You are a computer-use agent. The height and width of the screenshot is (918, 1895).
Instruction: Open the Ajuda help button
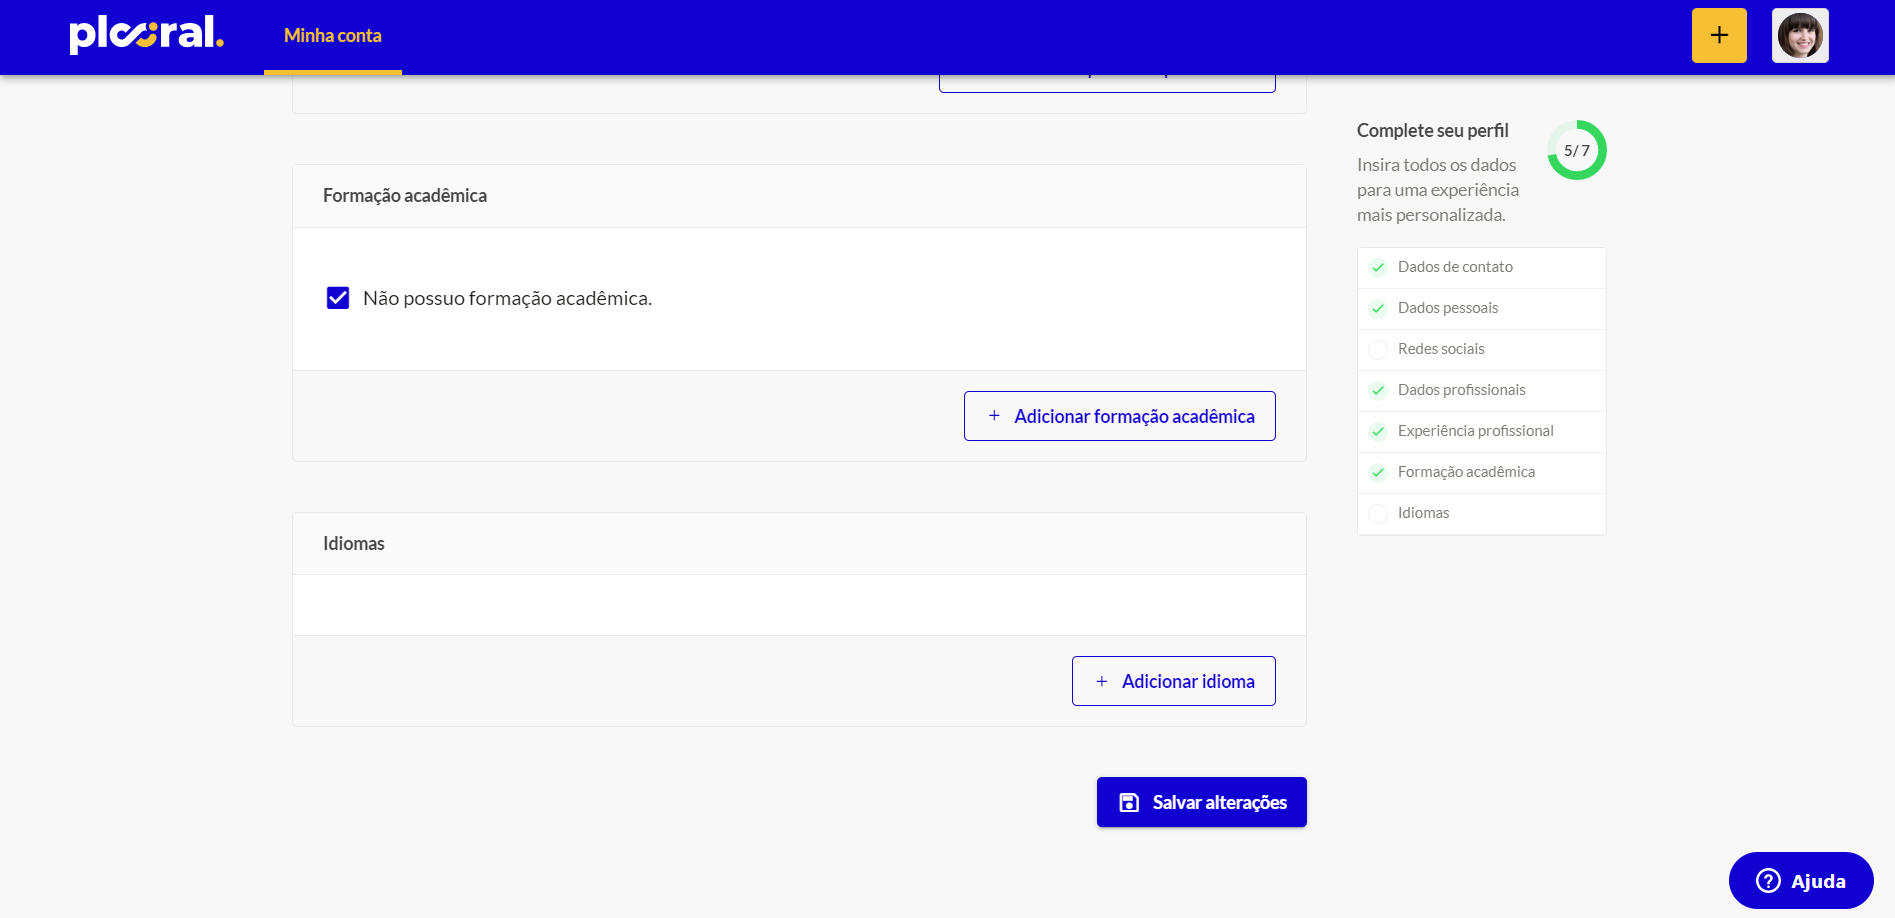pos(1801,881)
